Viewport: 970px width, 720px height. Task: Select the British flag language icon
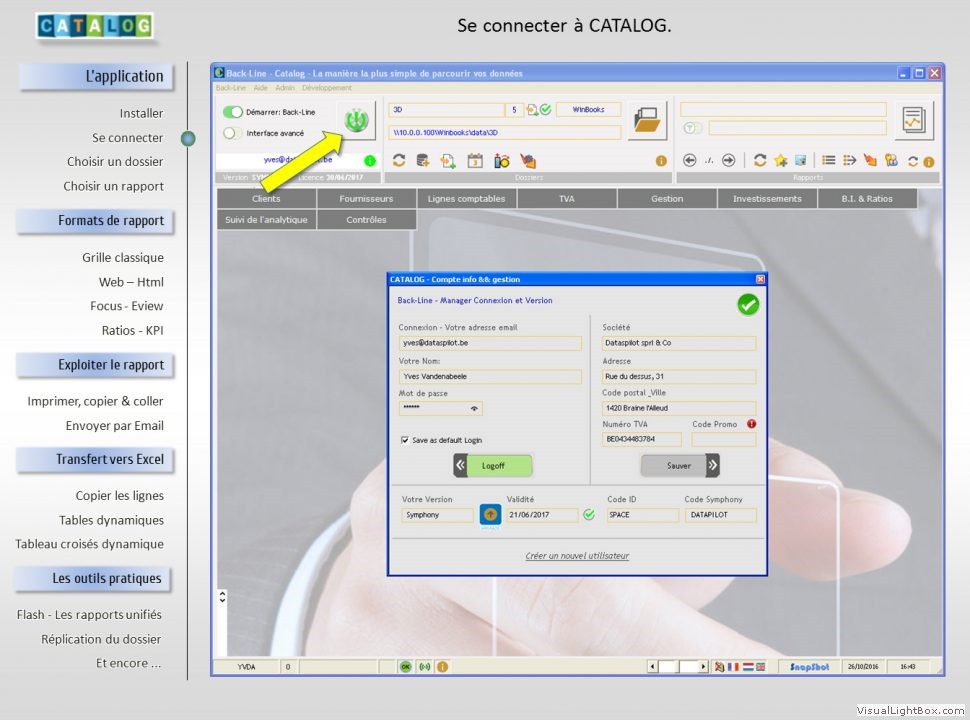coord(760,667)
